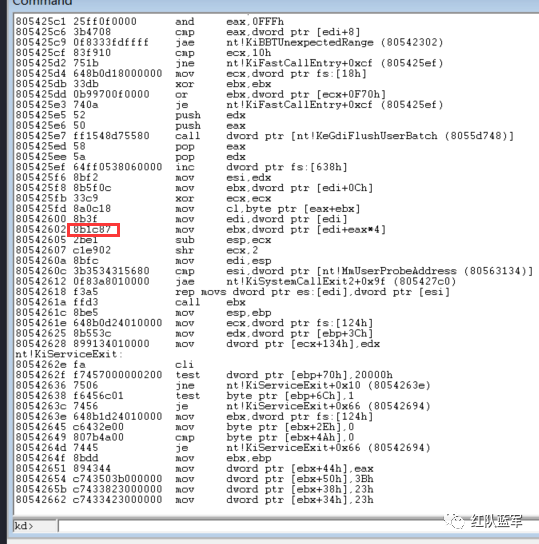Click the 'call ebx' instruction line
The width and height of the screenshot is (539, 544).
[130, 302]
